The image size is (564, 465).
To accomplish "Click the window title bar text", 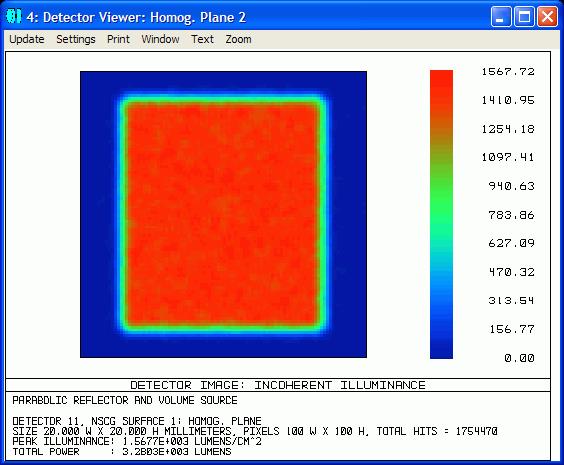I will (136, 17).
